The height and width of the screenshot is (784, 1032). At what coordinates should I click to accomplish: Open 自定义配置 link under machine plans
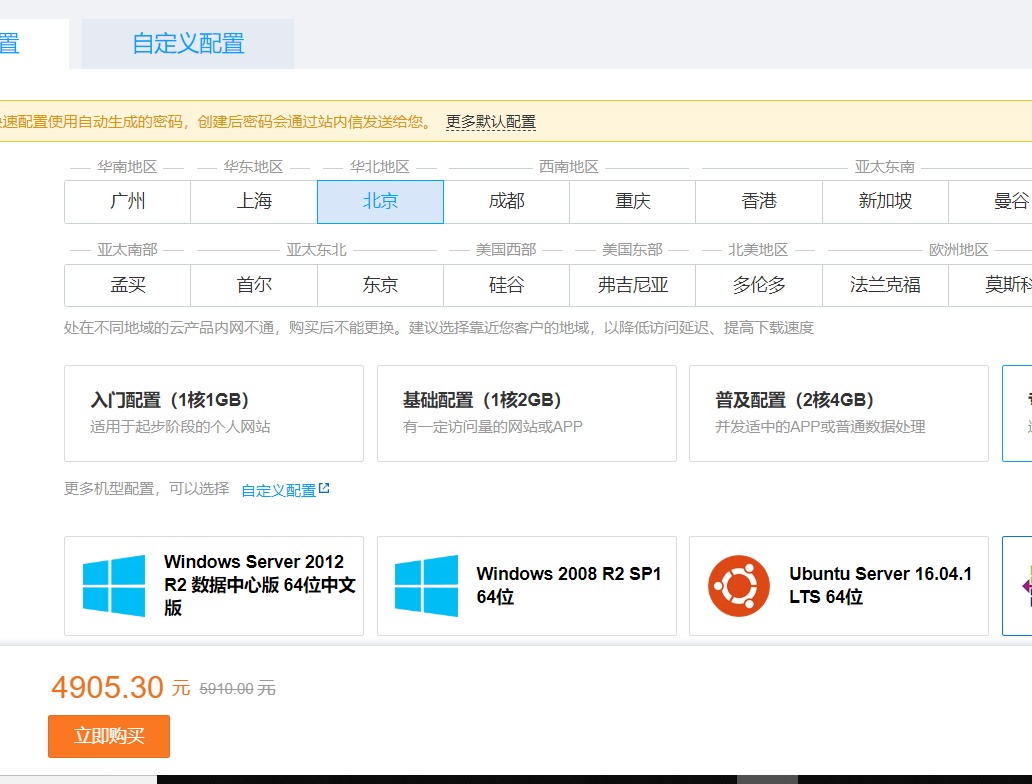point(278,490)
